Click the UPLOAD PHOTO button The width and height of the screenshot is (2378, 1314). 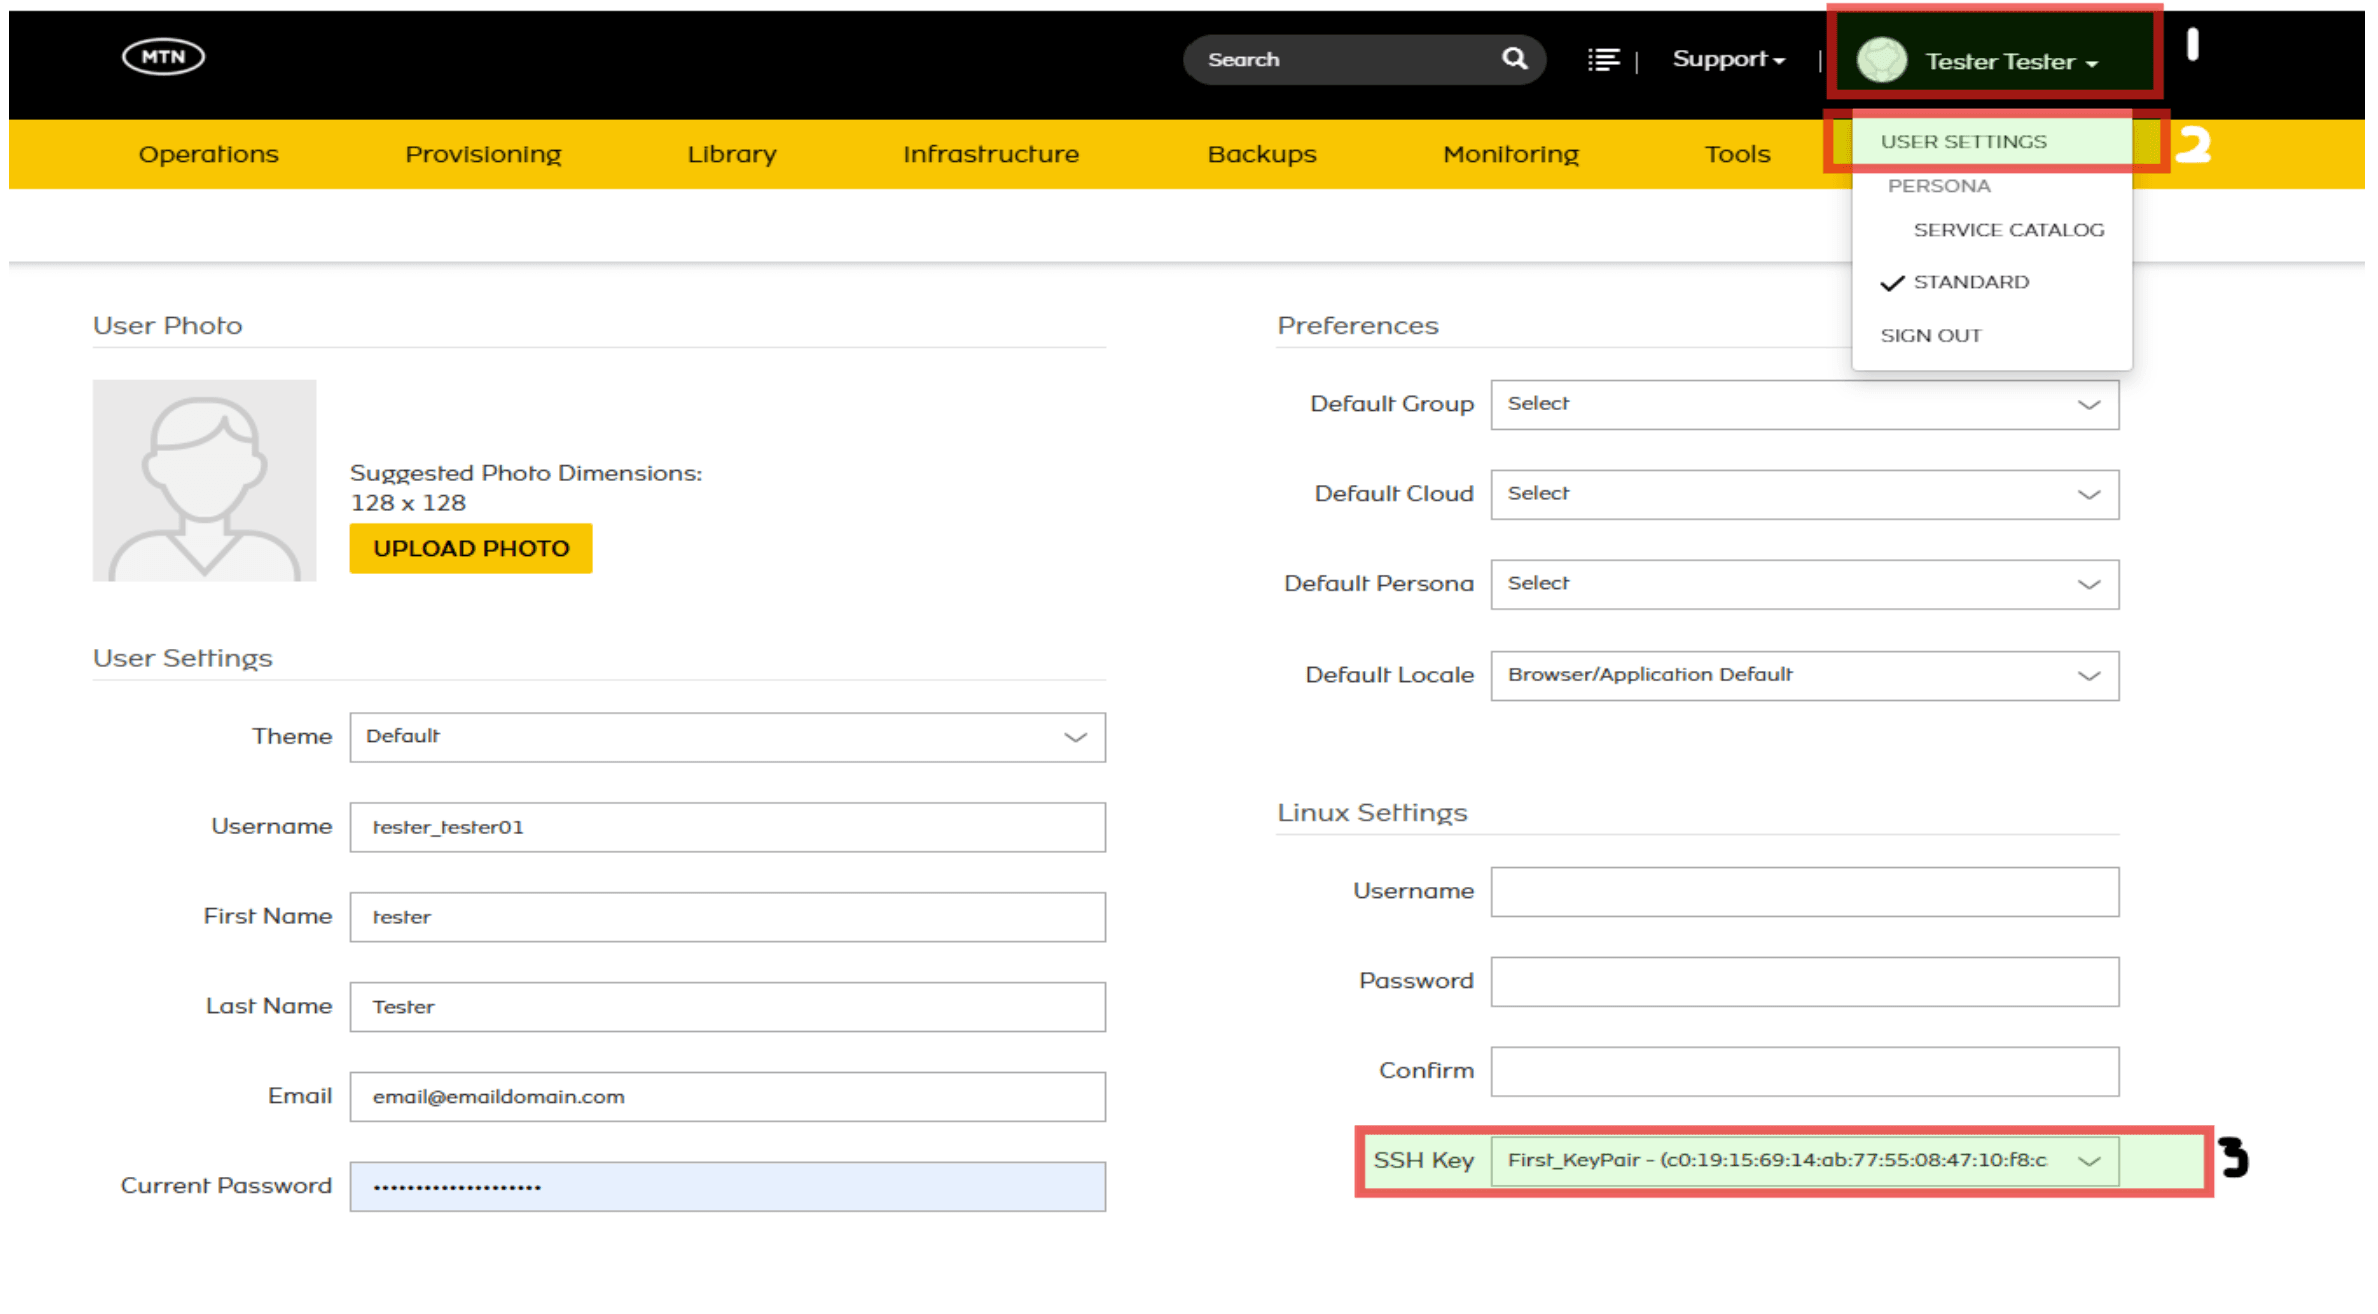[x=471, y=548]
